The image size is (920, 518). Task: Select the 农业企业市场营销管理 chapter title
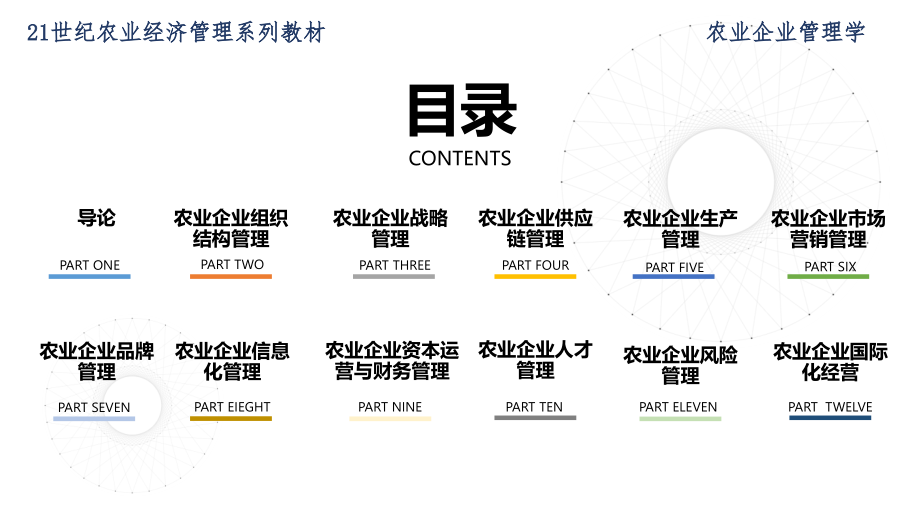pos(828,229)
